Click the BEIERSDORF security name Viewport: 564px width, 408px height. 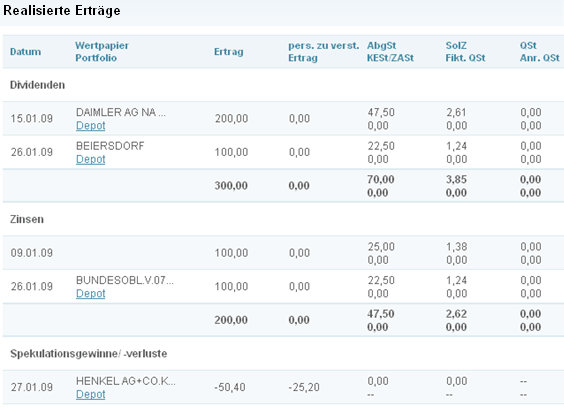110,146
